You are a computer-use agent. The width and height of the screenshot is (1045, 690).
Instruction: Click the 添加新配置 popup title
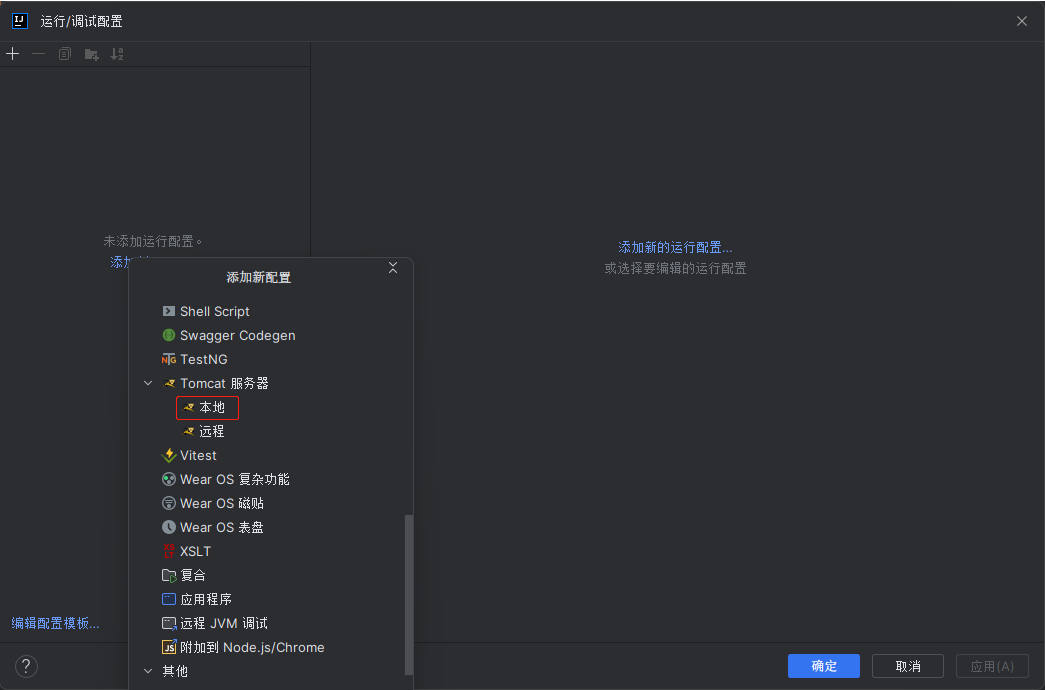click(259, 277)
